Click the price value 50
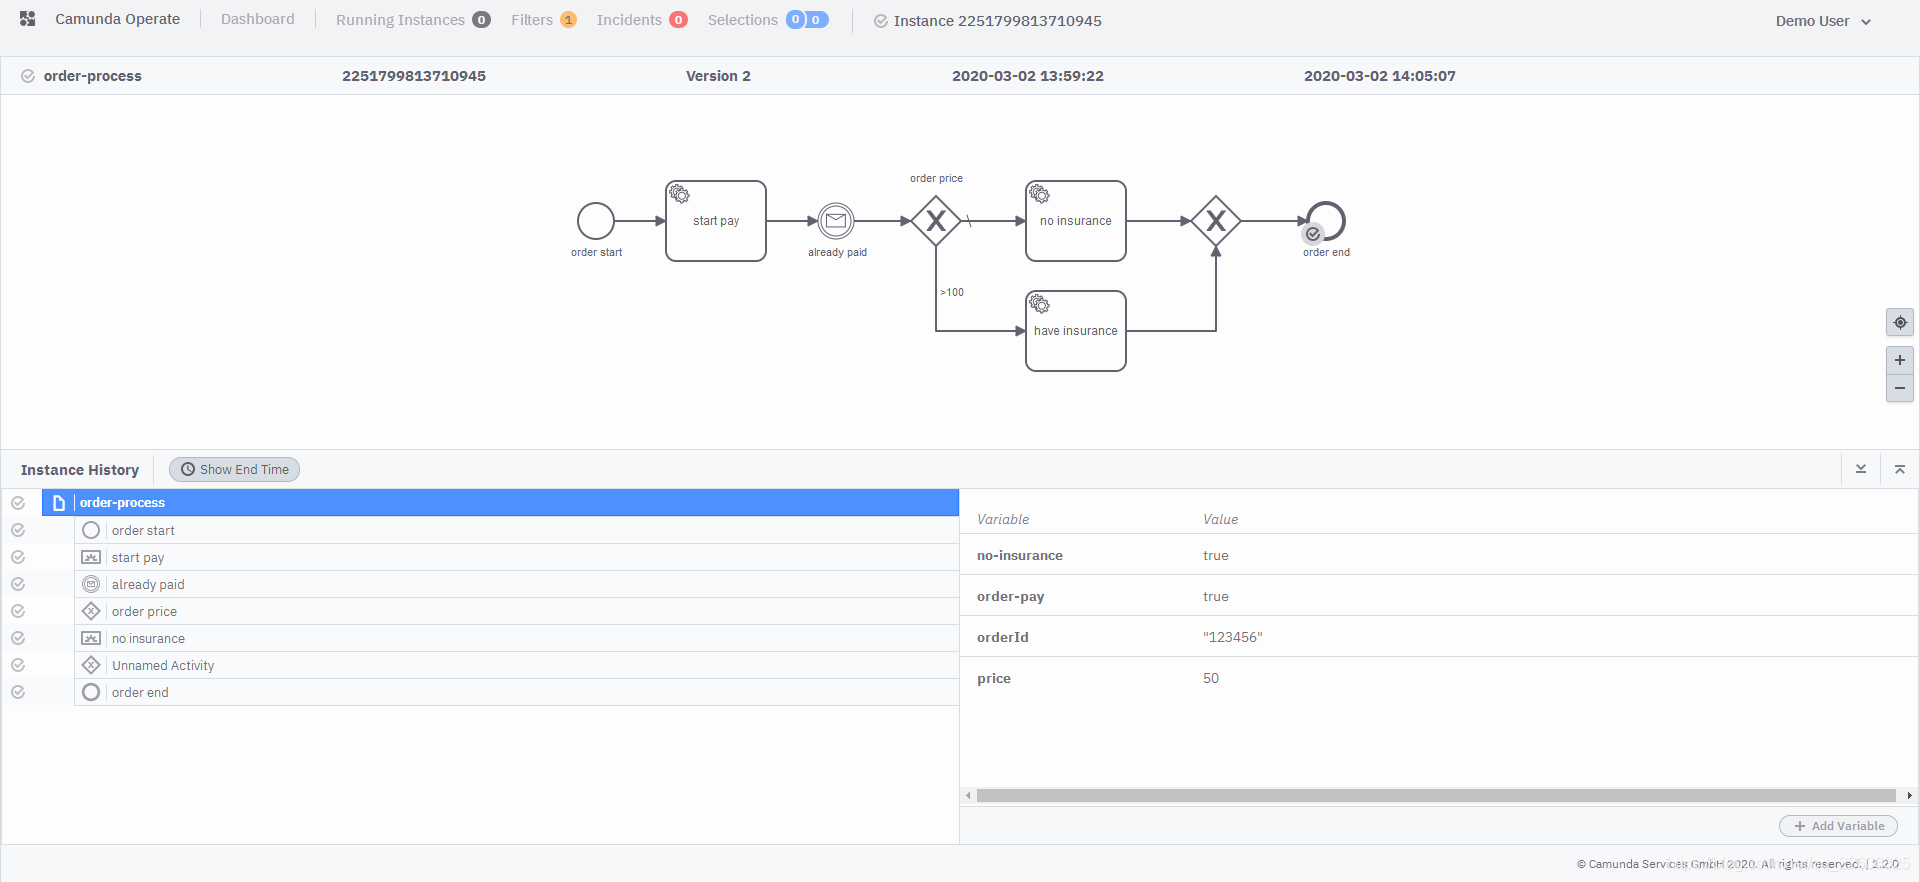1920x882 pixels. coord(1211,678)
